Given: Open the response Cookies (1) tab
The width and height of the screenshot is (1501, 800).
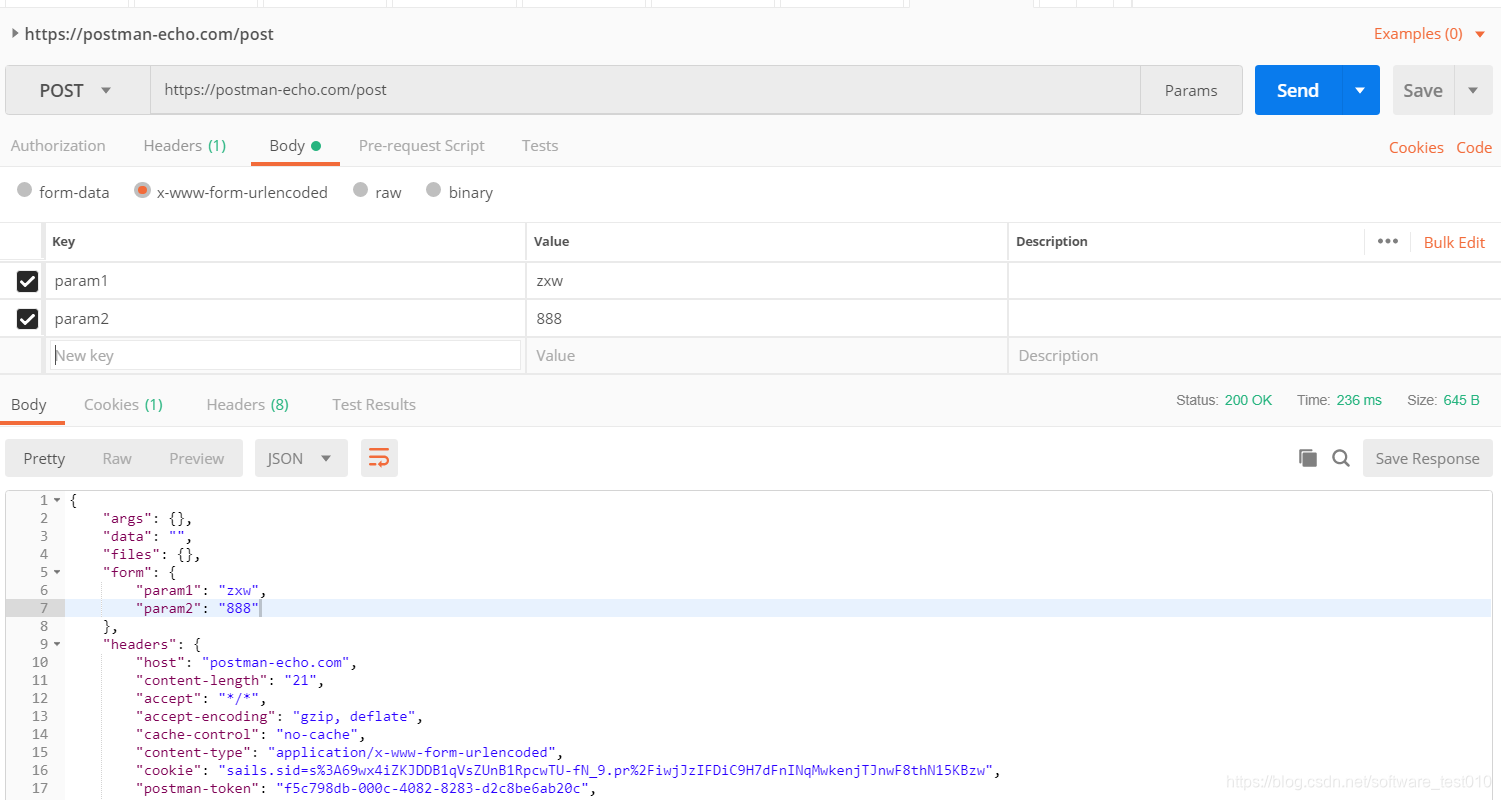Looking at the screenshot, I should pos(123,404).
